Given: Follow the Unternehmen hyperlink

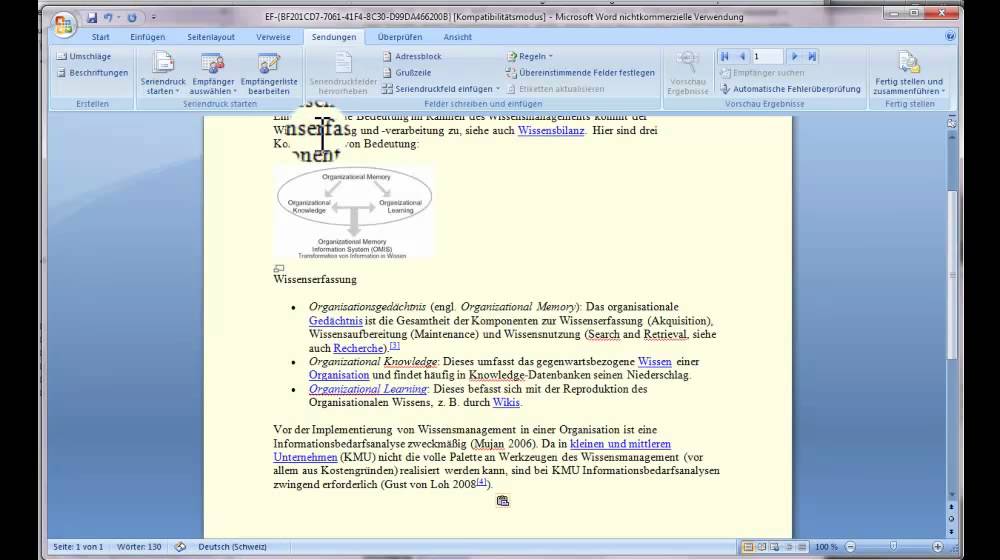Looking at the screenshot, I should coord(305,457).
